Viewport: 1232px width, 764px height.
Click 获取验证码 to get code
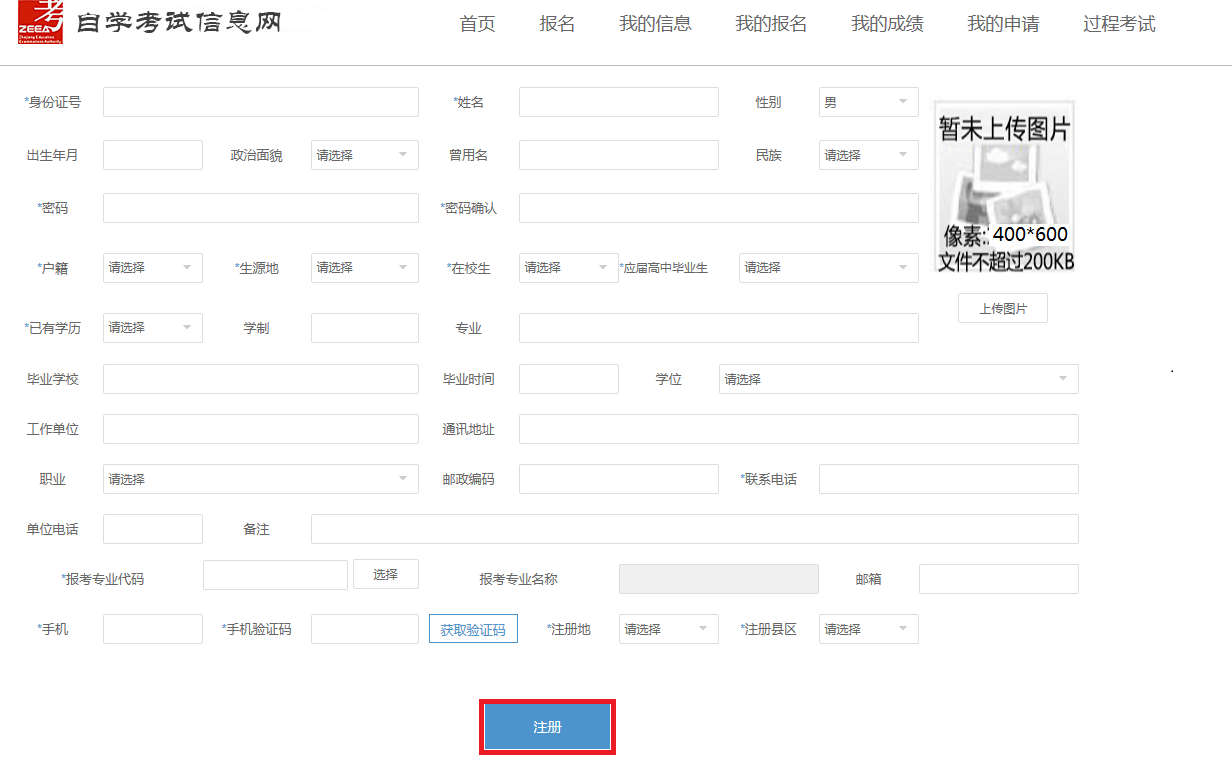click(x=473, y=630)
